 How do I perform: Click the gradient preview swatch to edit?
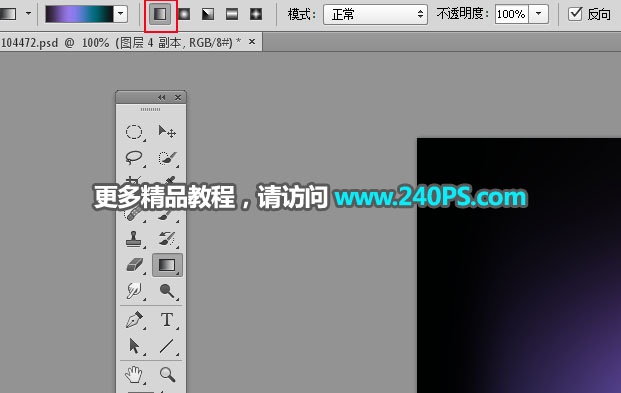click(x=79, y=14)
